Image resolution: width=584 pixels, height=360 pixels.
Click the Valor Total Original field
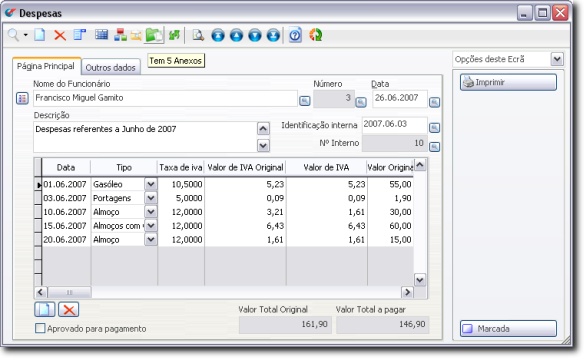click(285, 325)
